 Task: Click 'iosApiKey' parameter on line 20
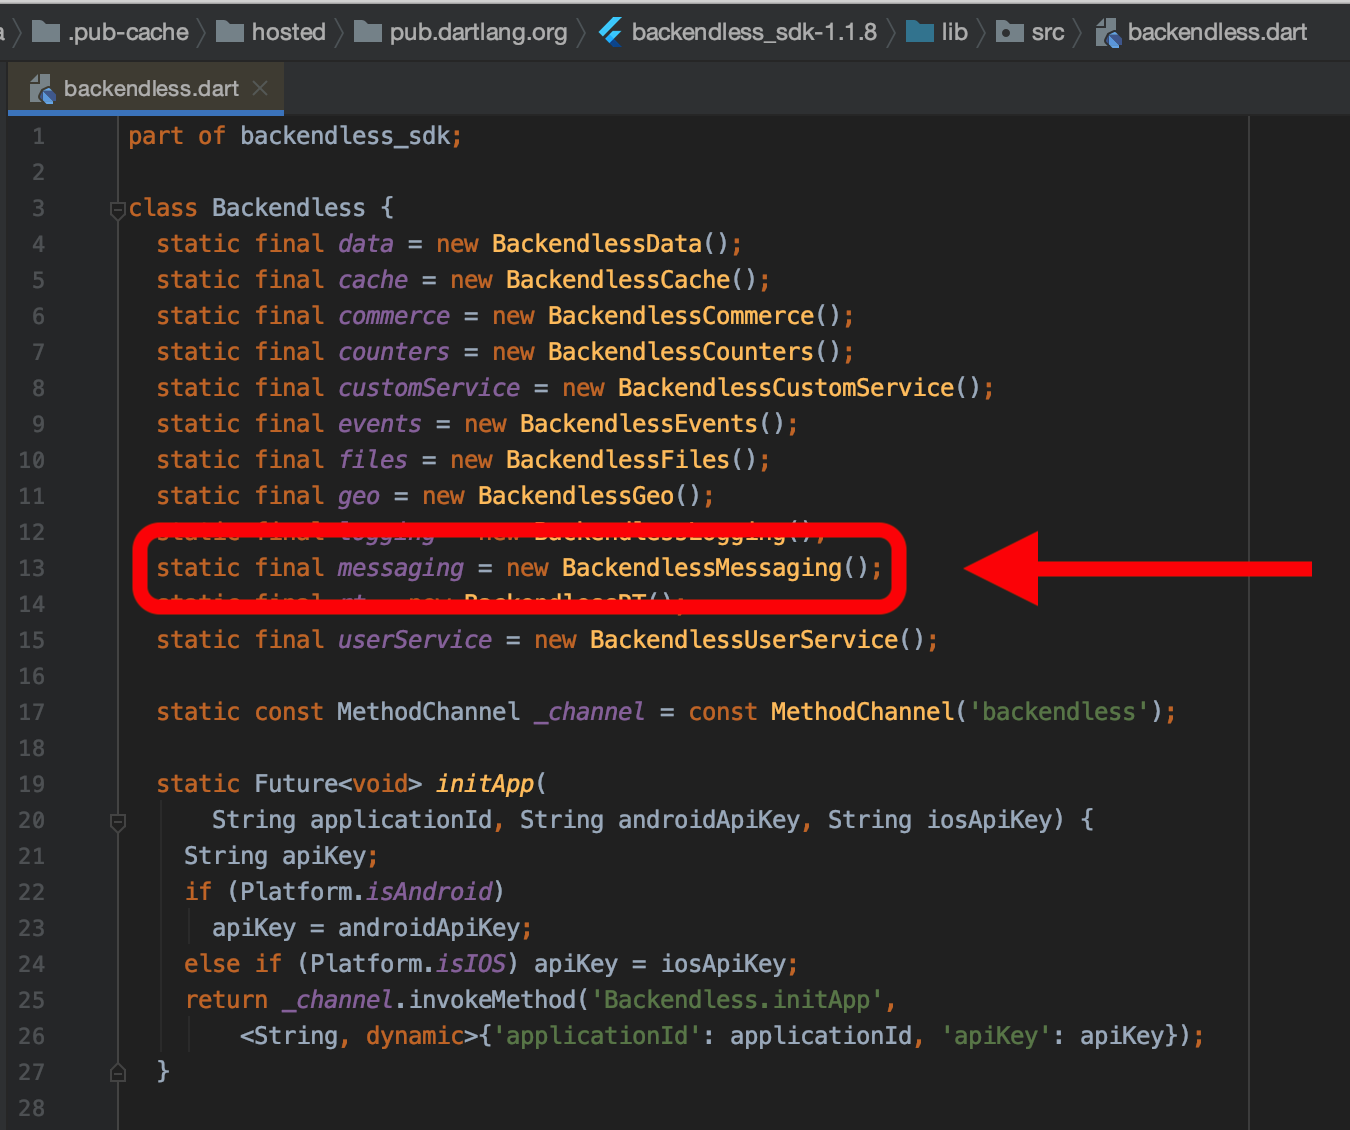click(990, 820)
